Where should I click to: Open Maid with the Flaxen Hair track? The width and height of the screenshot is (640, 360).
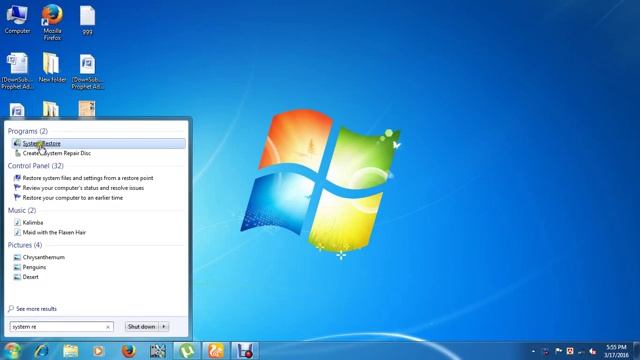[54, 232]
